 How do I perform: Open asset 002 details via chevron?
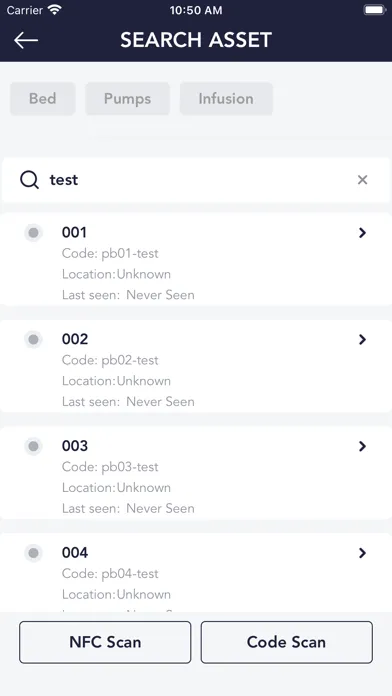point(362,340)
